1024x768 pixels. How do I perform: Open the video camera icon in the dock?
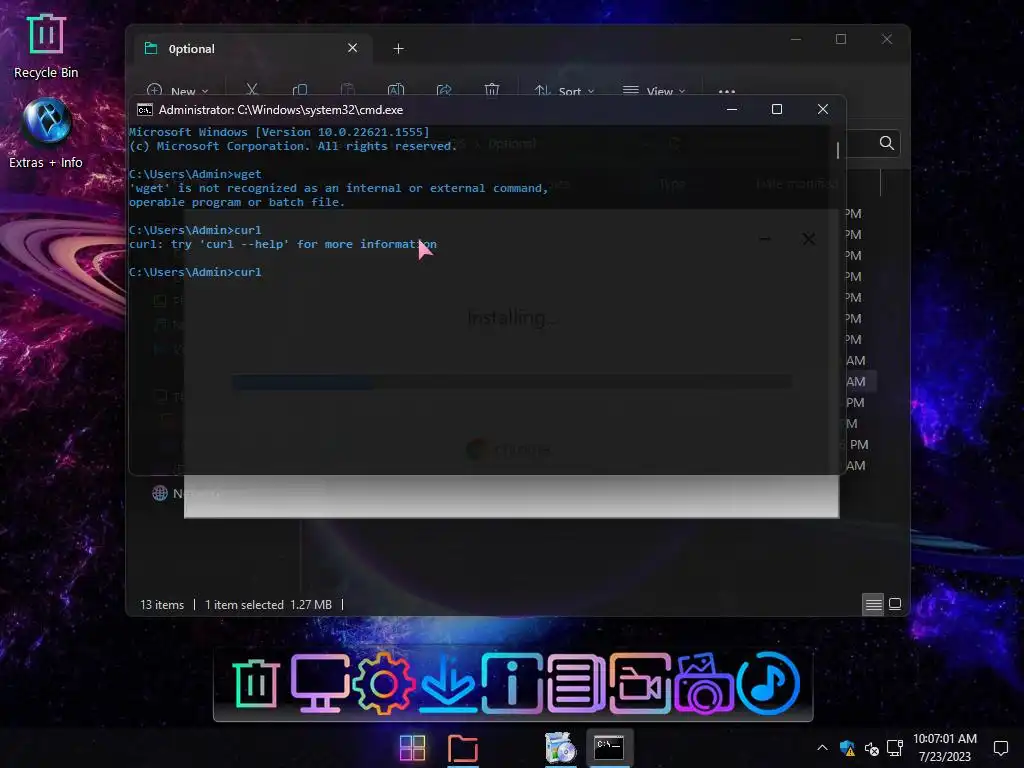click(x=639, y=683)
